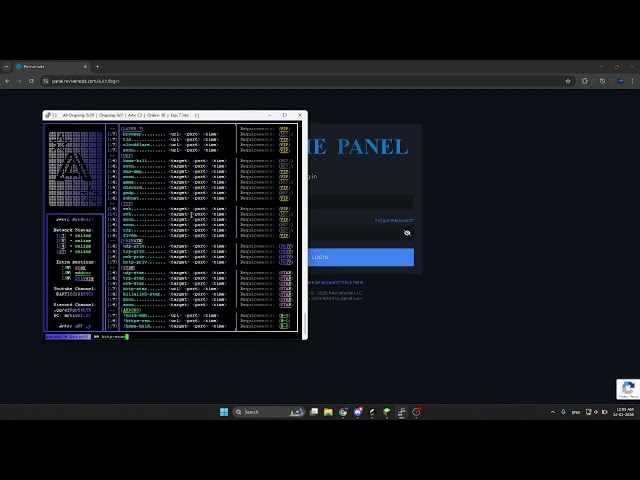
Task: Open the browser extensions puzzle icon
Action: [585, 81]
